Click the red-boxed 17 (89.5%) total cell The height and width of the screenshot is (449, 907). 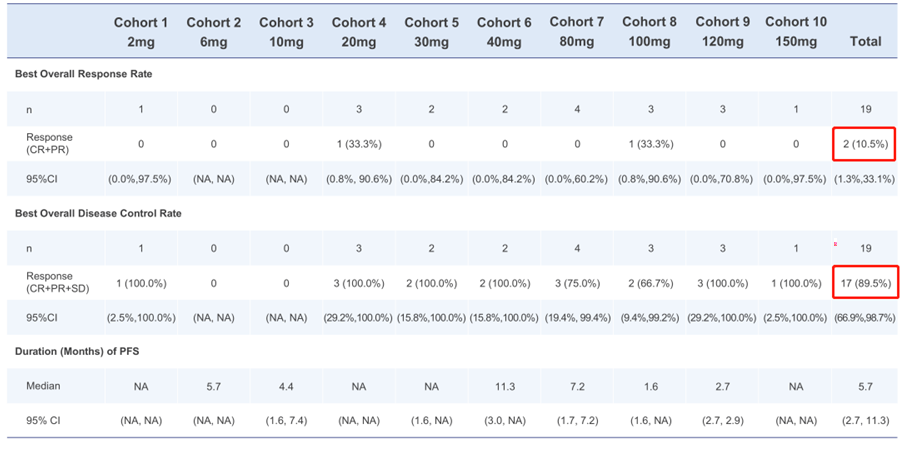tap(865, 283)
